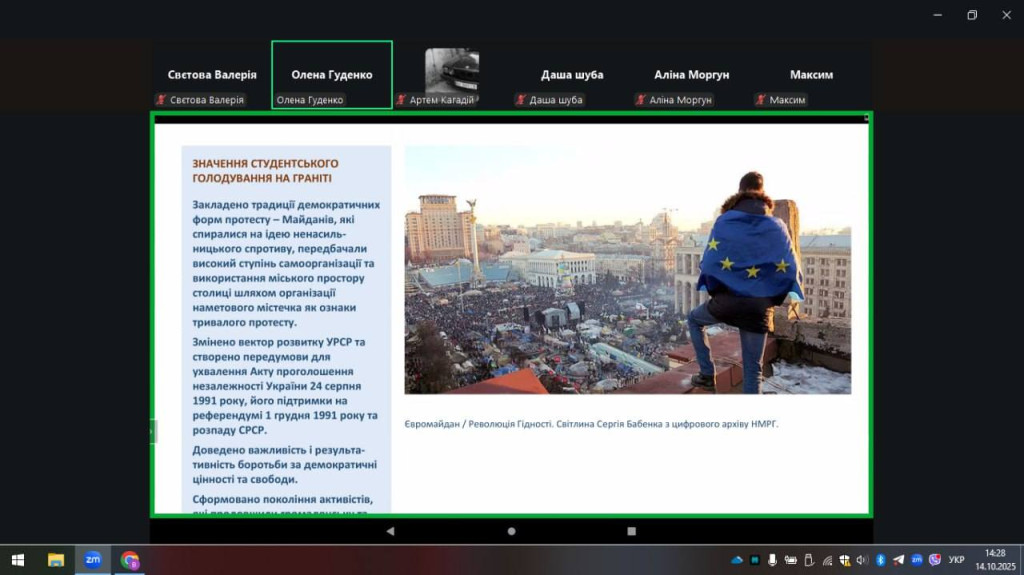Open Viber from the system tray
The height and width of the screenshot is (575, 1024).
(x=934, y=560)
